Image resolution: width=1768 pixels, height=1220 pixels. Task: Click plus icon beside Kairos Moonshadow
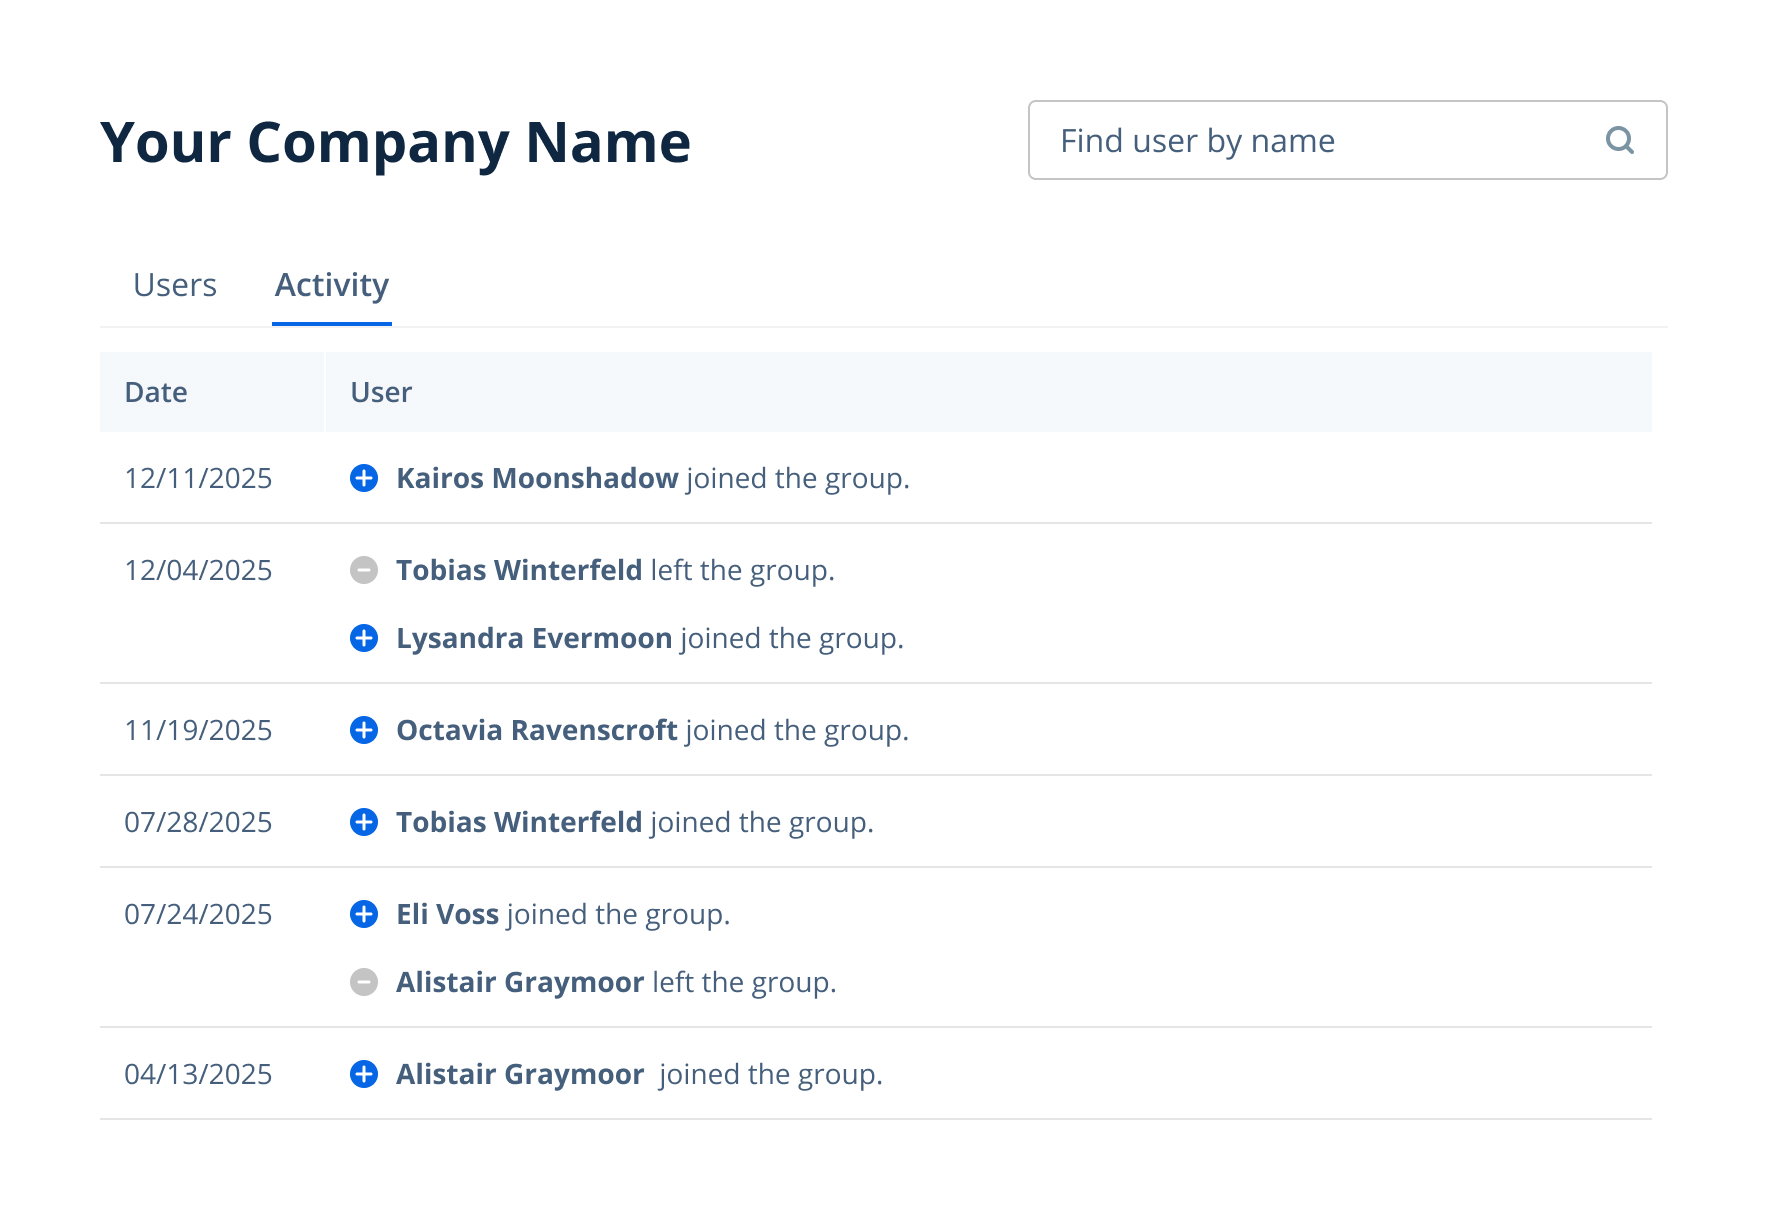364,478
